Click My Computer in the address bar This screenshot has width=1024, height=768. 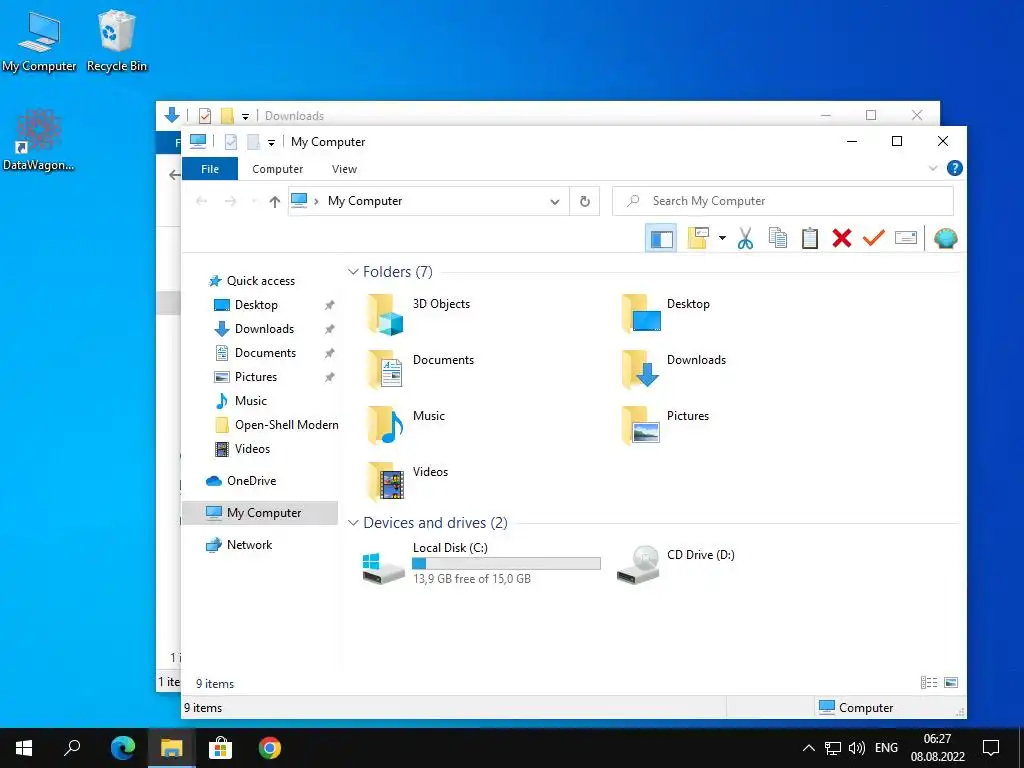click(x=365, y=201)
